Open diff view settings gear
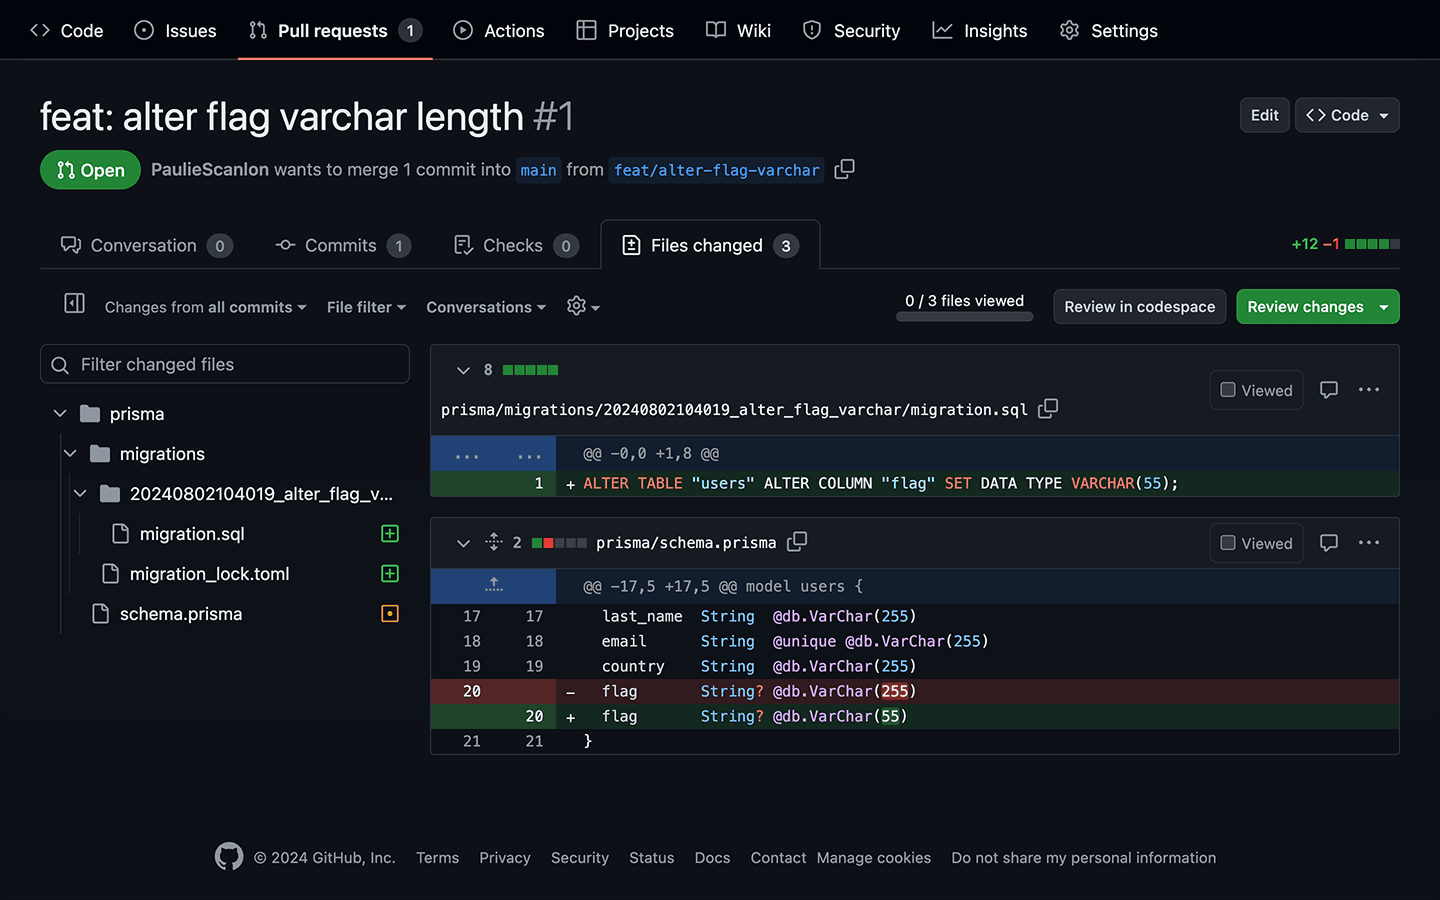 583,306
